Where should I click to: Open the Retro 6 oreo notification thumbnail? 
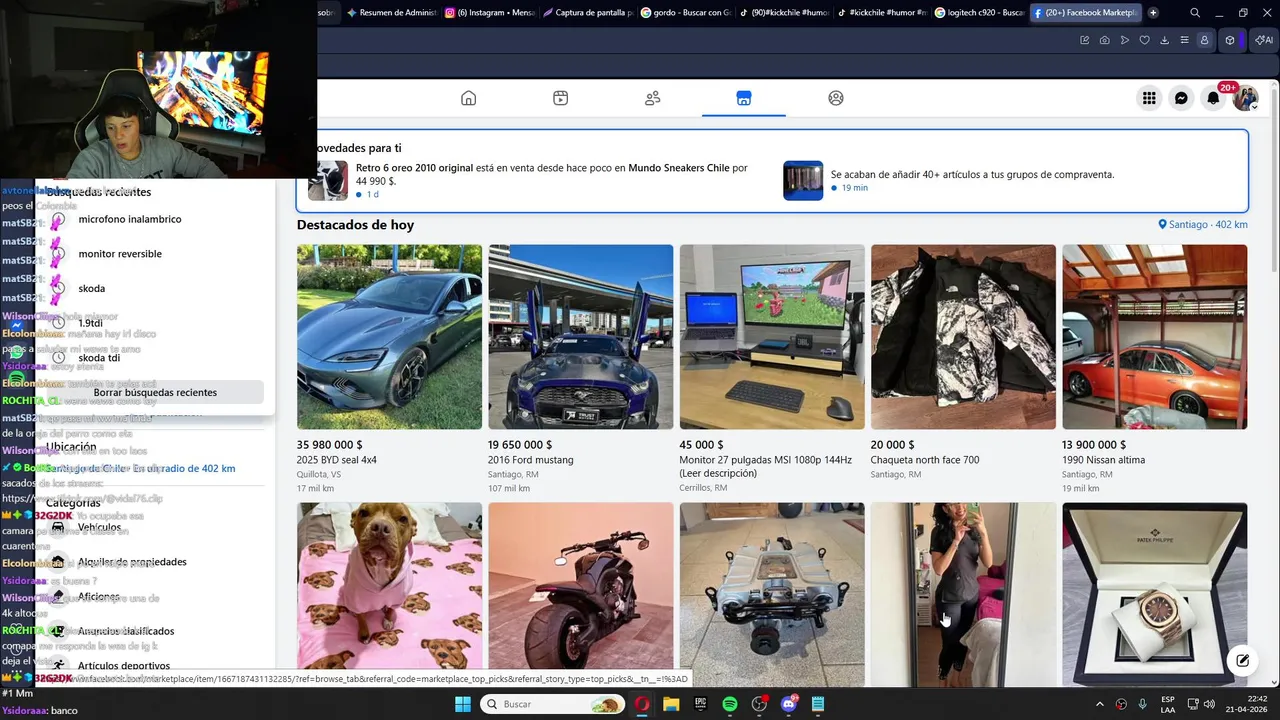[x=328, y=181]
